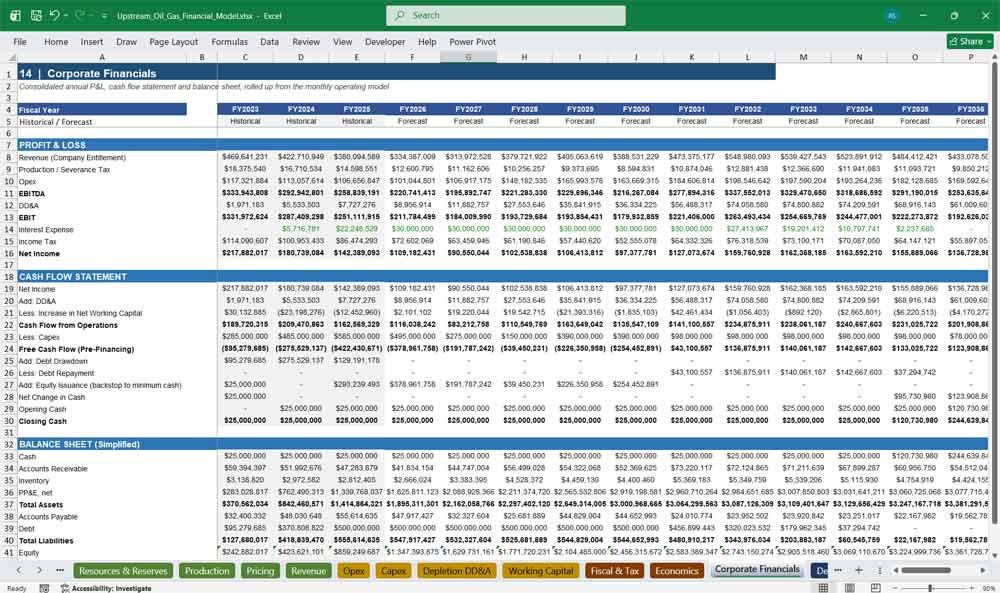Switch to Page Break Preview icon
Image resolution: width=1000 pixels, height=593 pixels.
[x=876, y=588]
